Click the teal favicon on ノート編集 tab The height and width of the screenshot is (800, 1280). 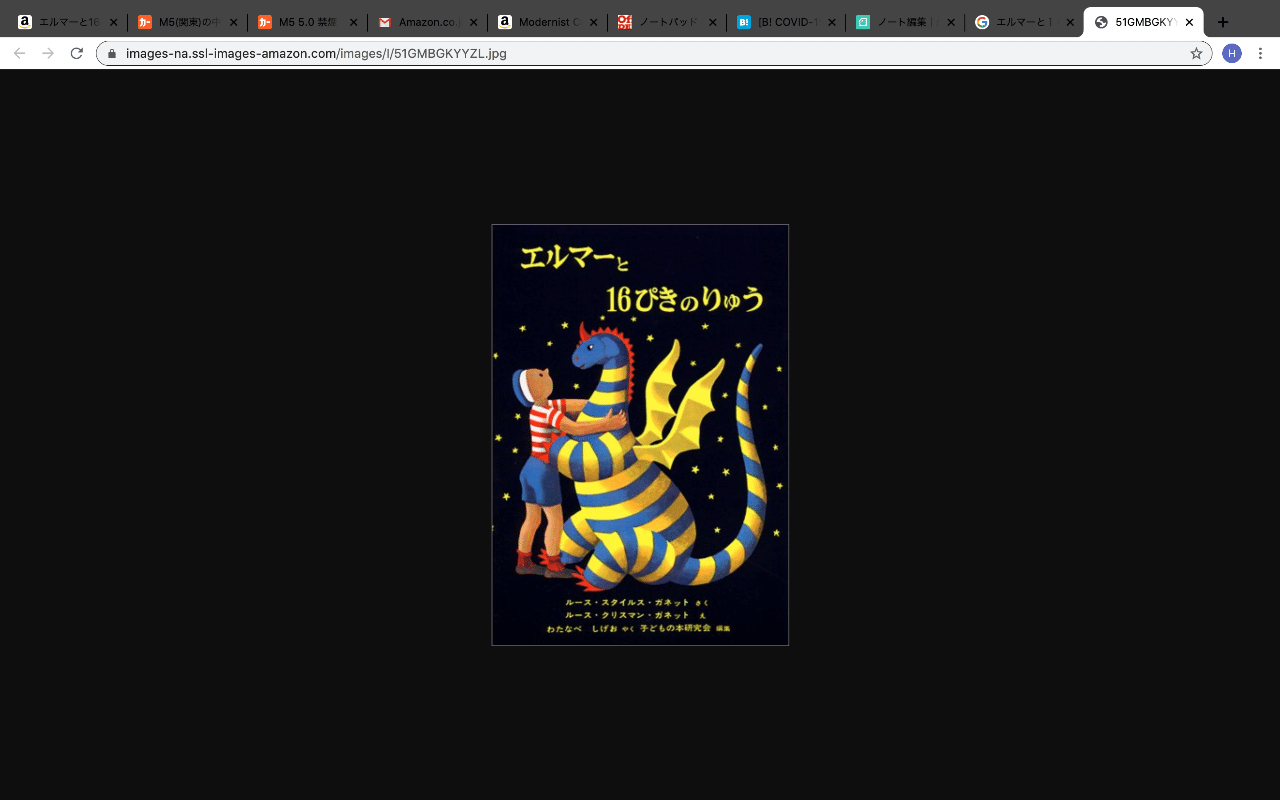[863, 22]
